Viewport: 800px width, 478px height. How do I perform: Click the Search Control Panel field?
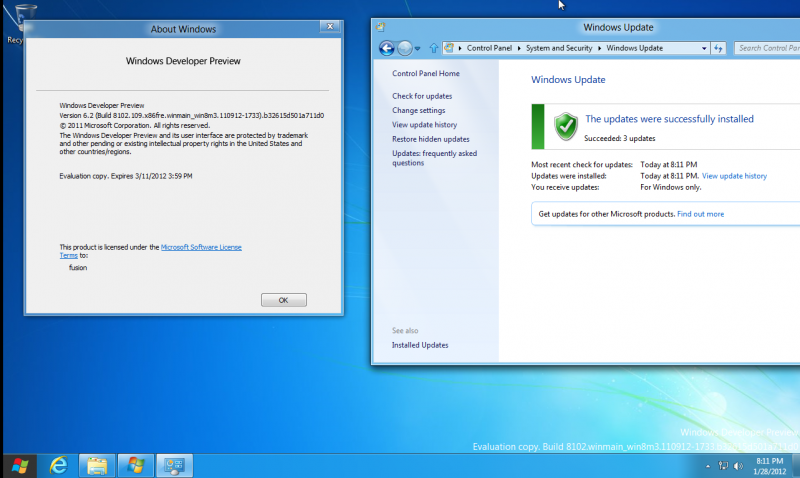click(767, 48)
